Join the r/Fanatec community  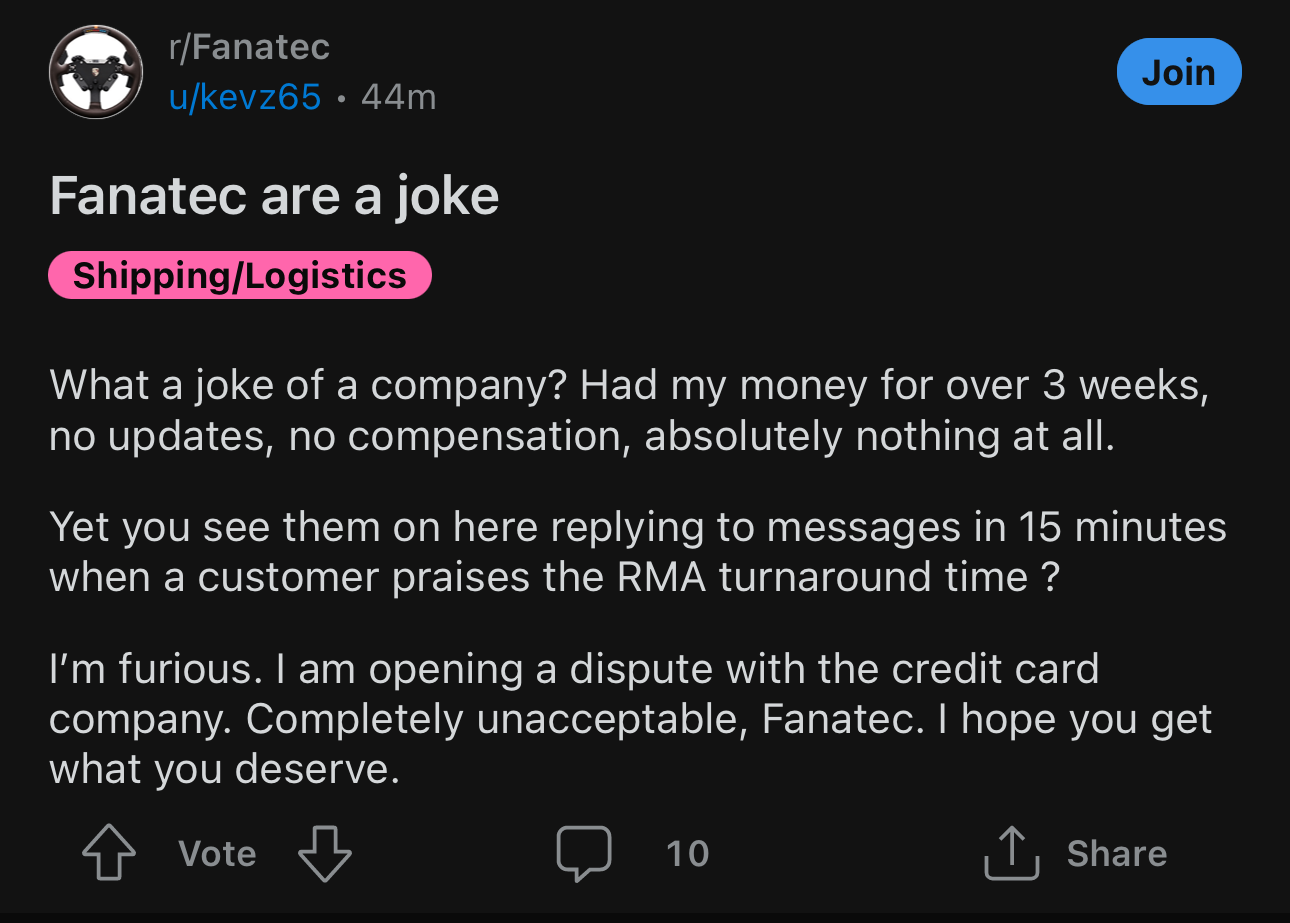(x=1178, y=72)
